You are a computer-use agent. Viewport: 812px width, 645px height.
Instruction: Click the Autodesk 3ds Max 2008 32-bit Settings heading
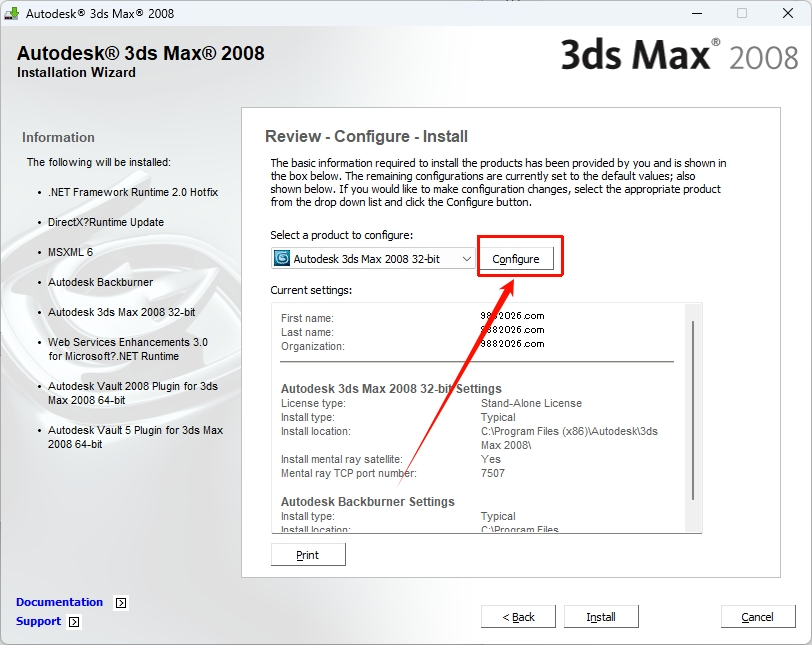tap(391, 388)
